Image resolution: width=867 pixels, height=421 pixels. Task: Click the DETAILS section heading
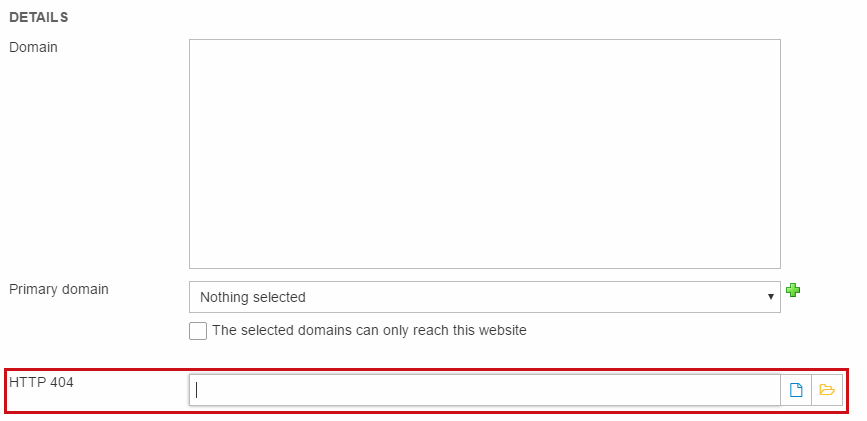(39, 18)
